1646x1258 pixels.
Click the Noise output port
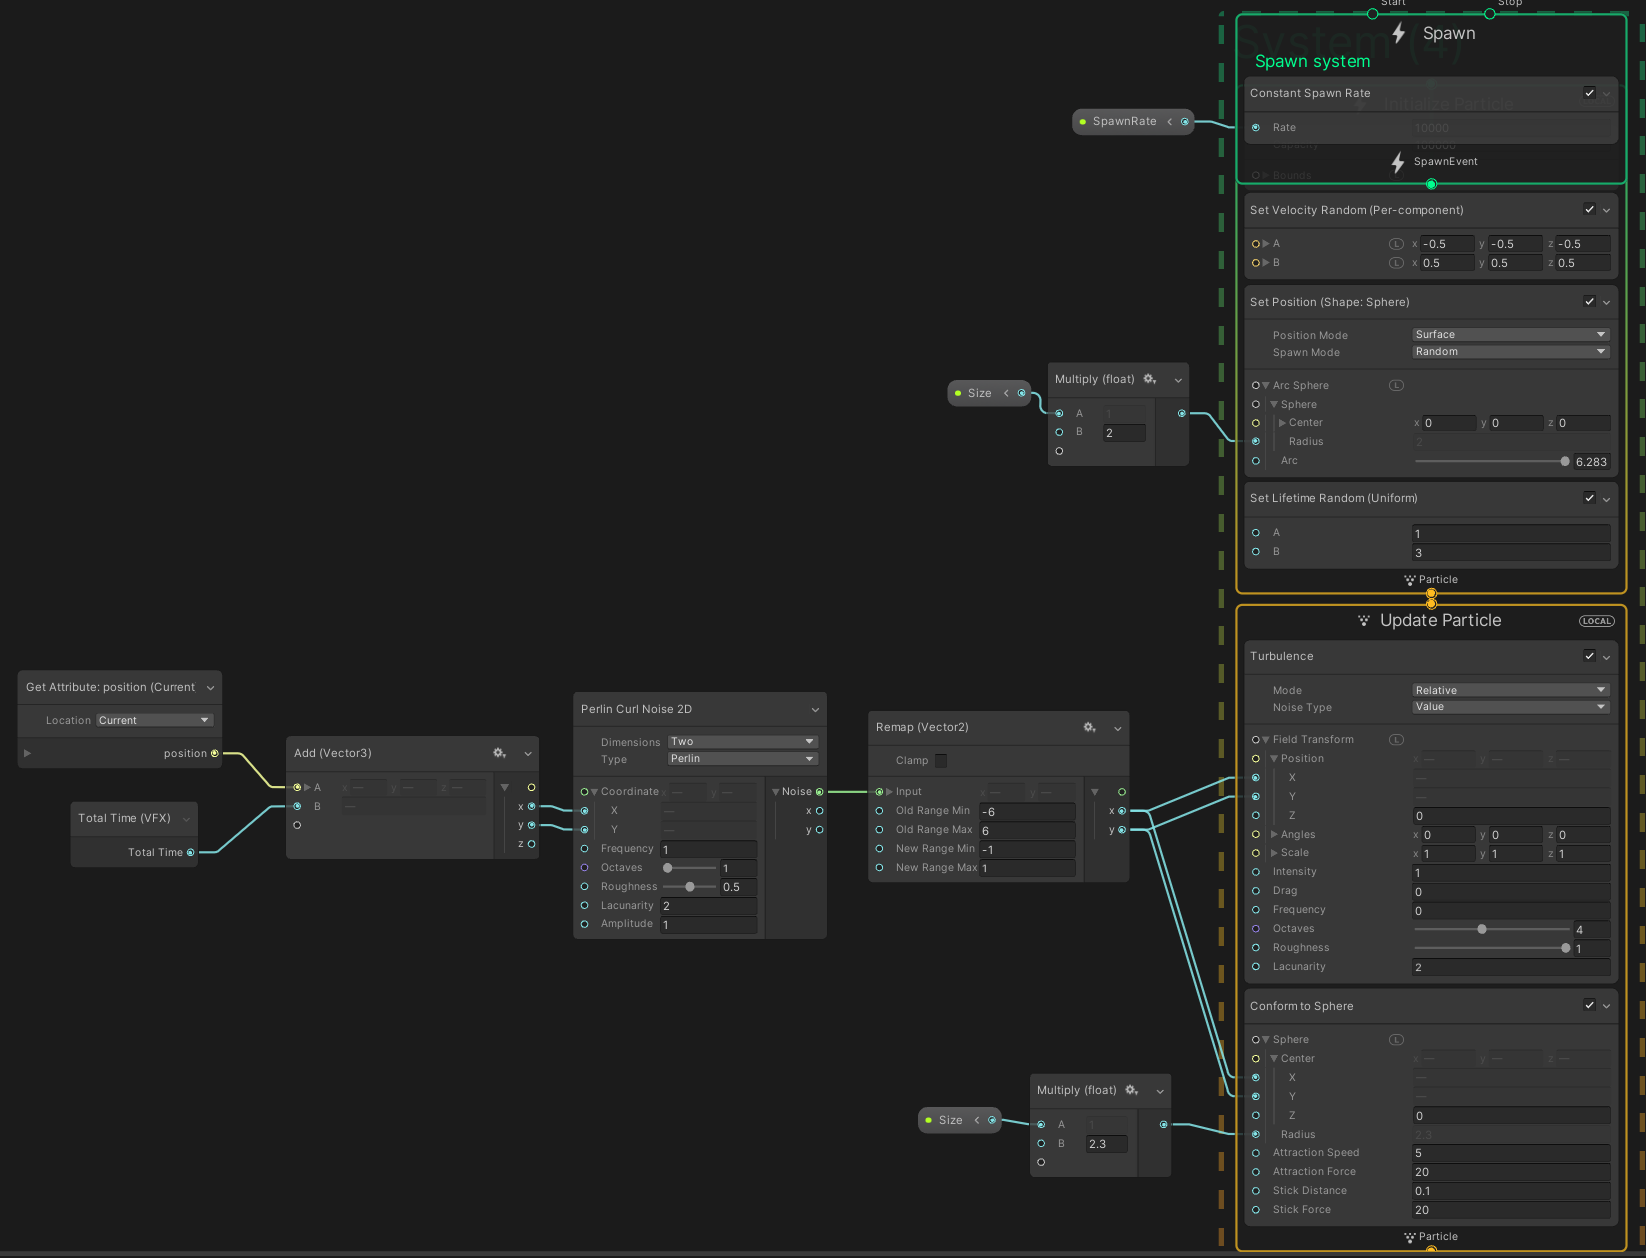820,792
